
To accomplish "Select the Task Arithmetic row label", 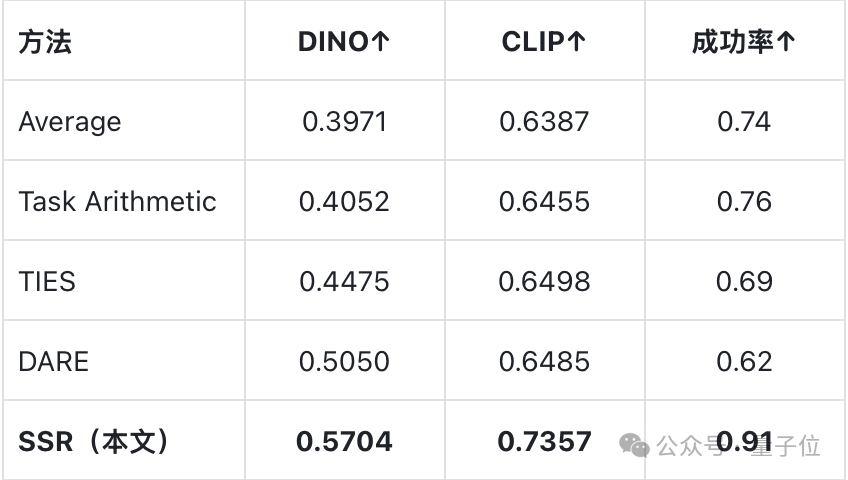I will [117, 202].
